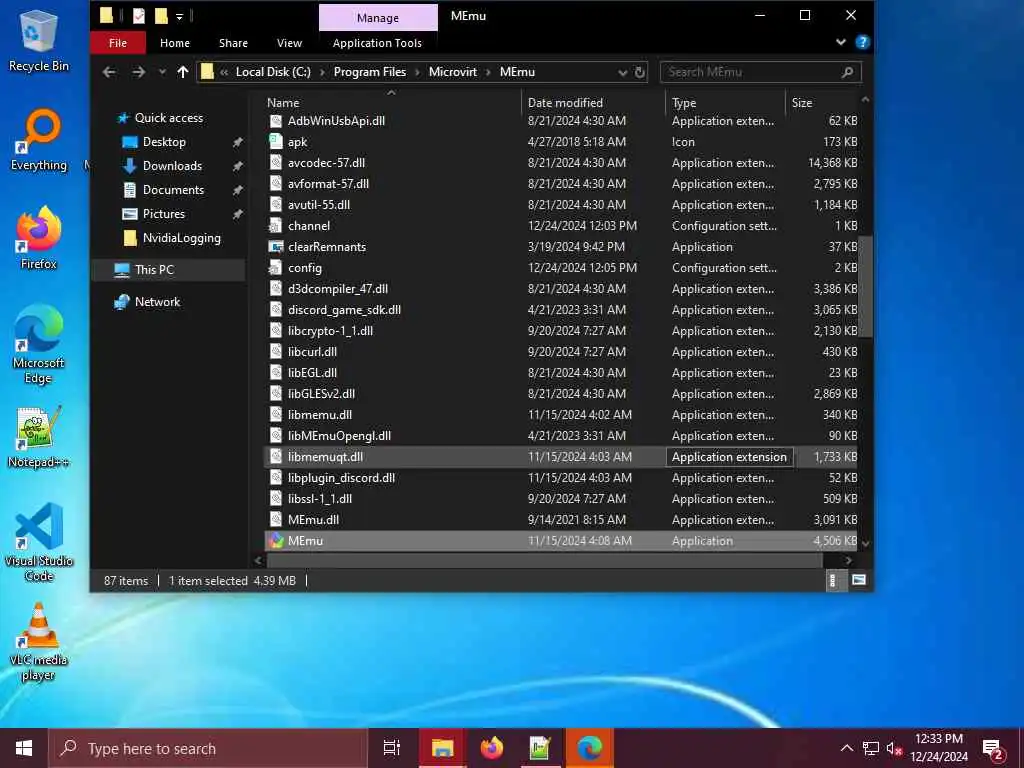Sort files by the Size column
The height and width of the screenshot is (768, 1024).
click(x=822, y=103)
